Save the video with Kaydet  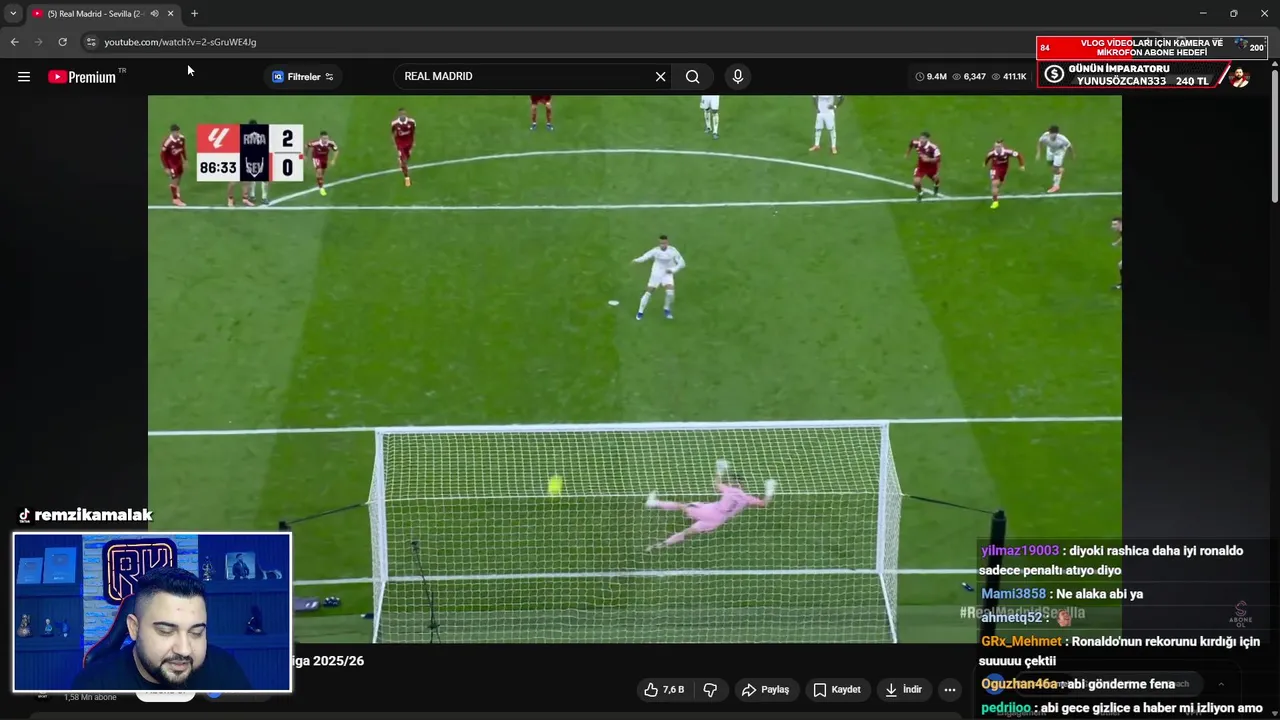coord(837,690)
